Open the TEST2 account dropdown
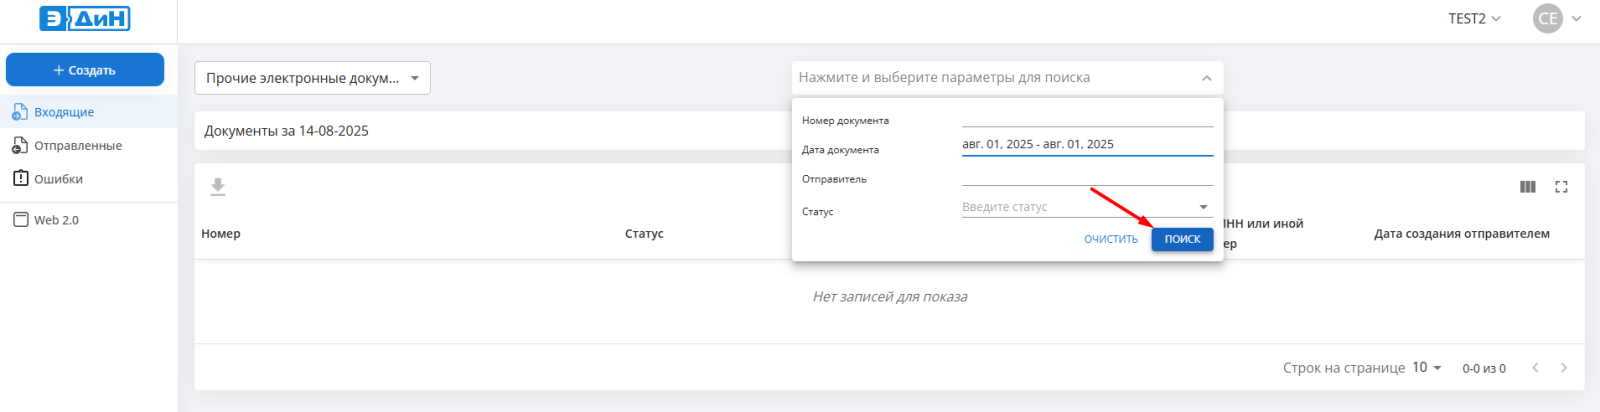This screenshot has height=412, width=1600. coord(1474,18)
